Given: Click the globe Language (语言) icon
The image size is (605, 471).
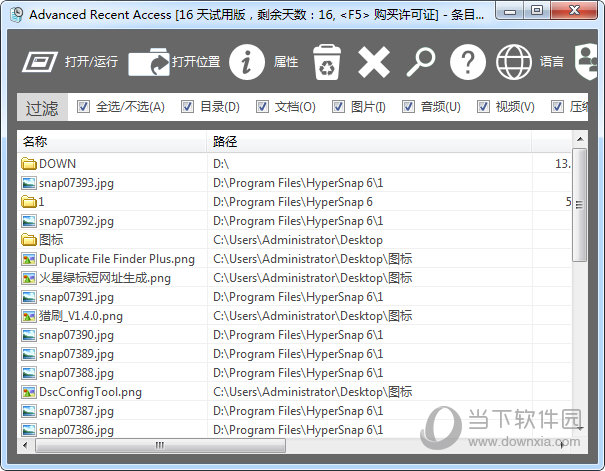Looking at the screenshot, I should (514, 62).
